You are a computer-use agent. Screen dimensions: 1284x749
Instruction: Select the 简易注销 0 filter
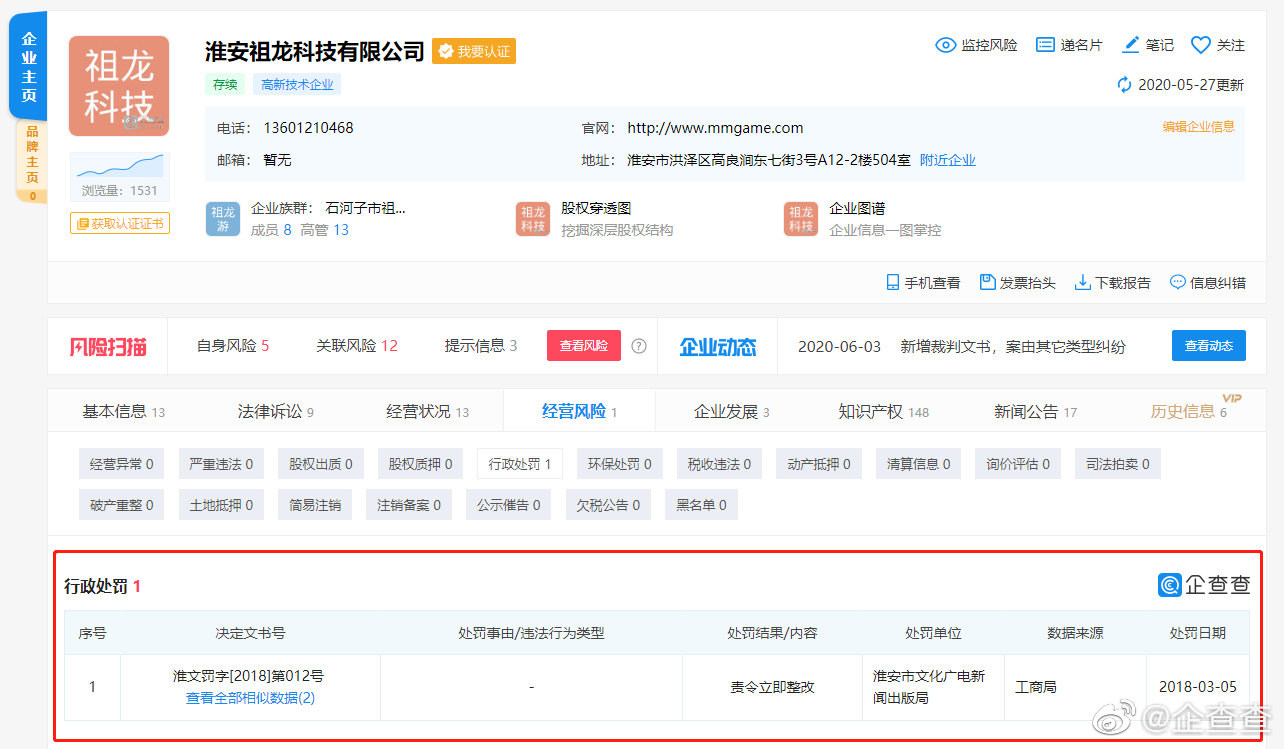tap(315, 505)
